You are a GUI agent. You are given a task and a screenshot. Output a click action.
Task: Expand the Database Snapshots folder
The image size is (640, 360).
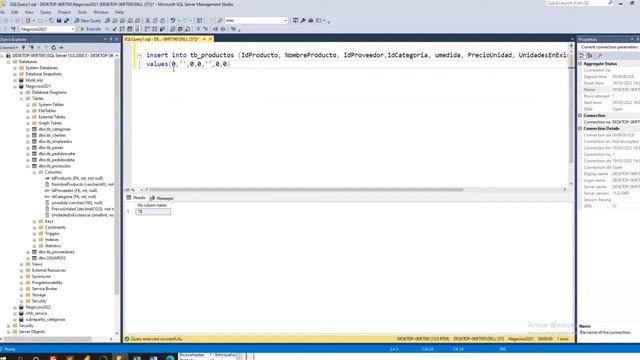pos(15,74)
